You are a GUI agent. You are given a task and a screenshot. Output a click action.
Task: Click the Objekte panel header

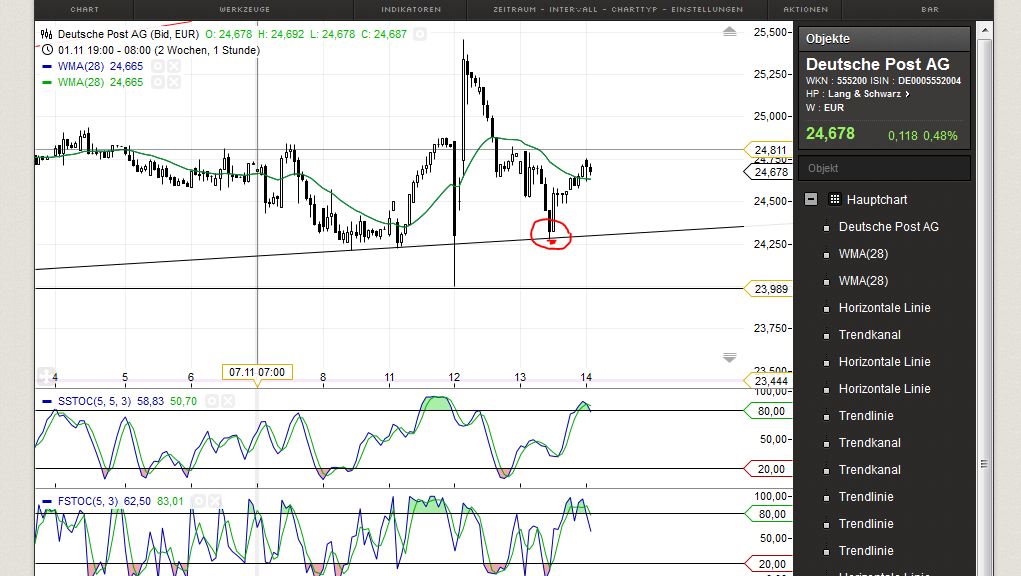884,38
